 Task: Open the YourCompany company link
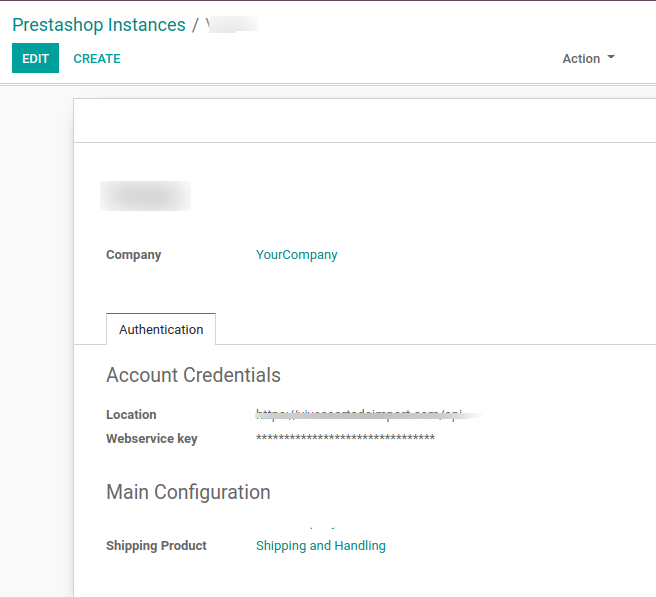(x=297, y=255)
